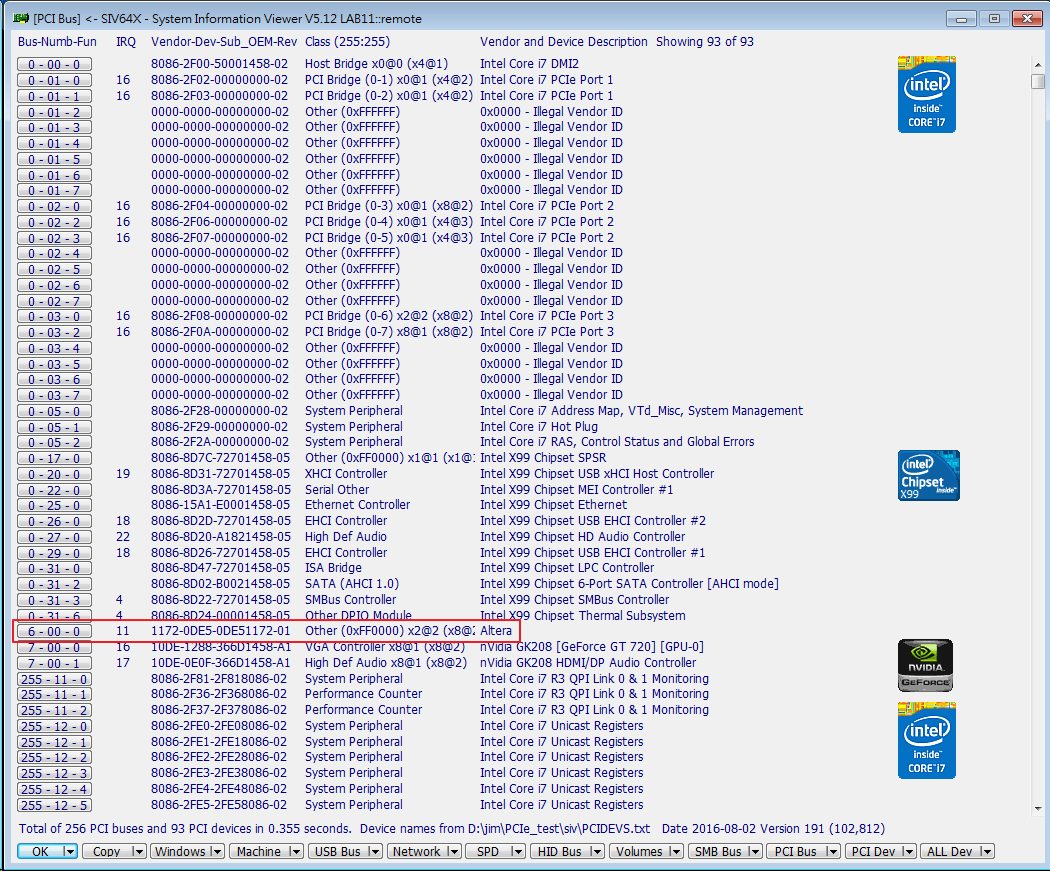Expand the Machine button dropdown arrow
The height and width of the screenshot is (871, 1050).
[x=295, y=851]
